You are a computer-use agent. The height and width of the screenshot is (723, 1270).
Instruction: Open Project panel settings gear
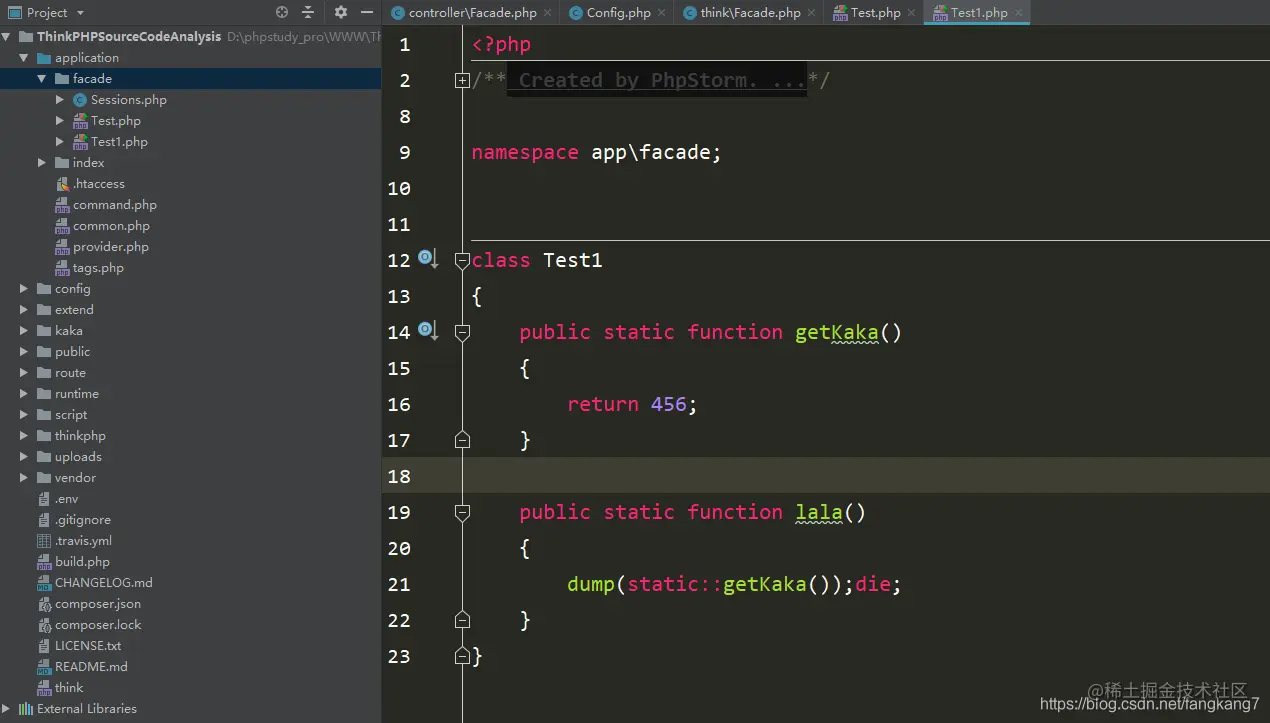click(x=341, y=12)
